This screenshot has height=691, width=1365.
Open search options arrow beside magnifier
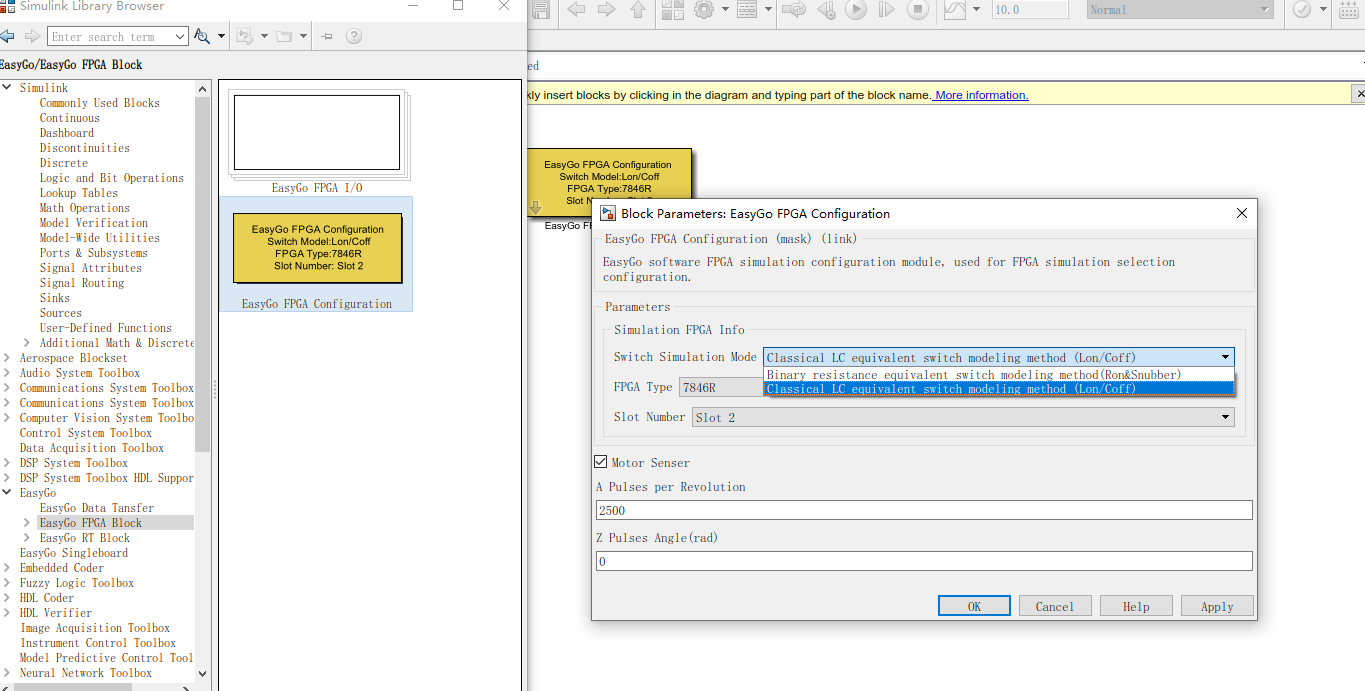(219, 37)
